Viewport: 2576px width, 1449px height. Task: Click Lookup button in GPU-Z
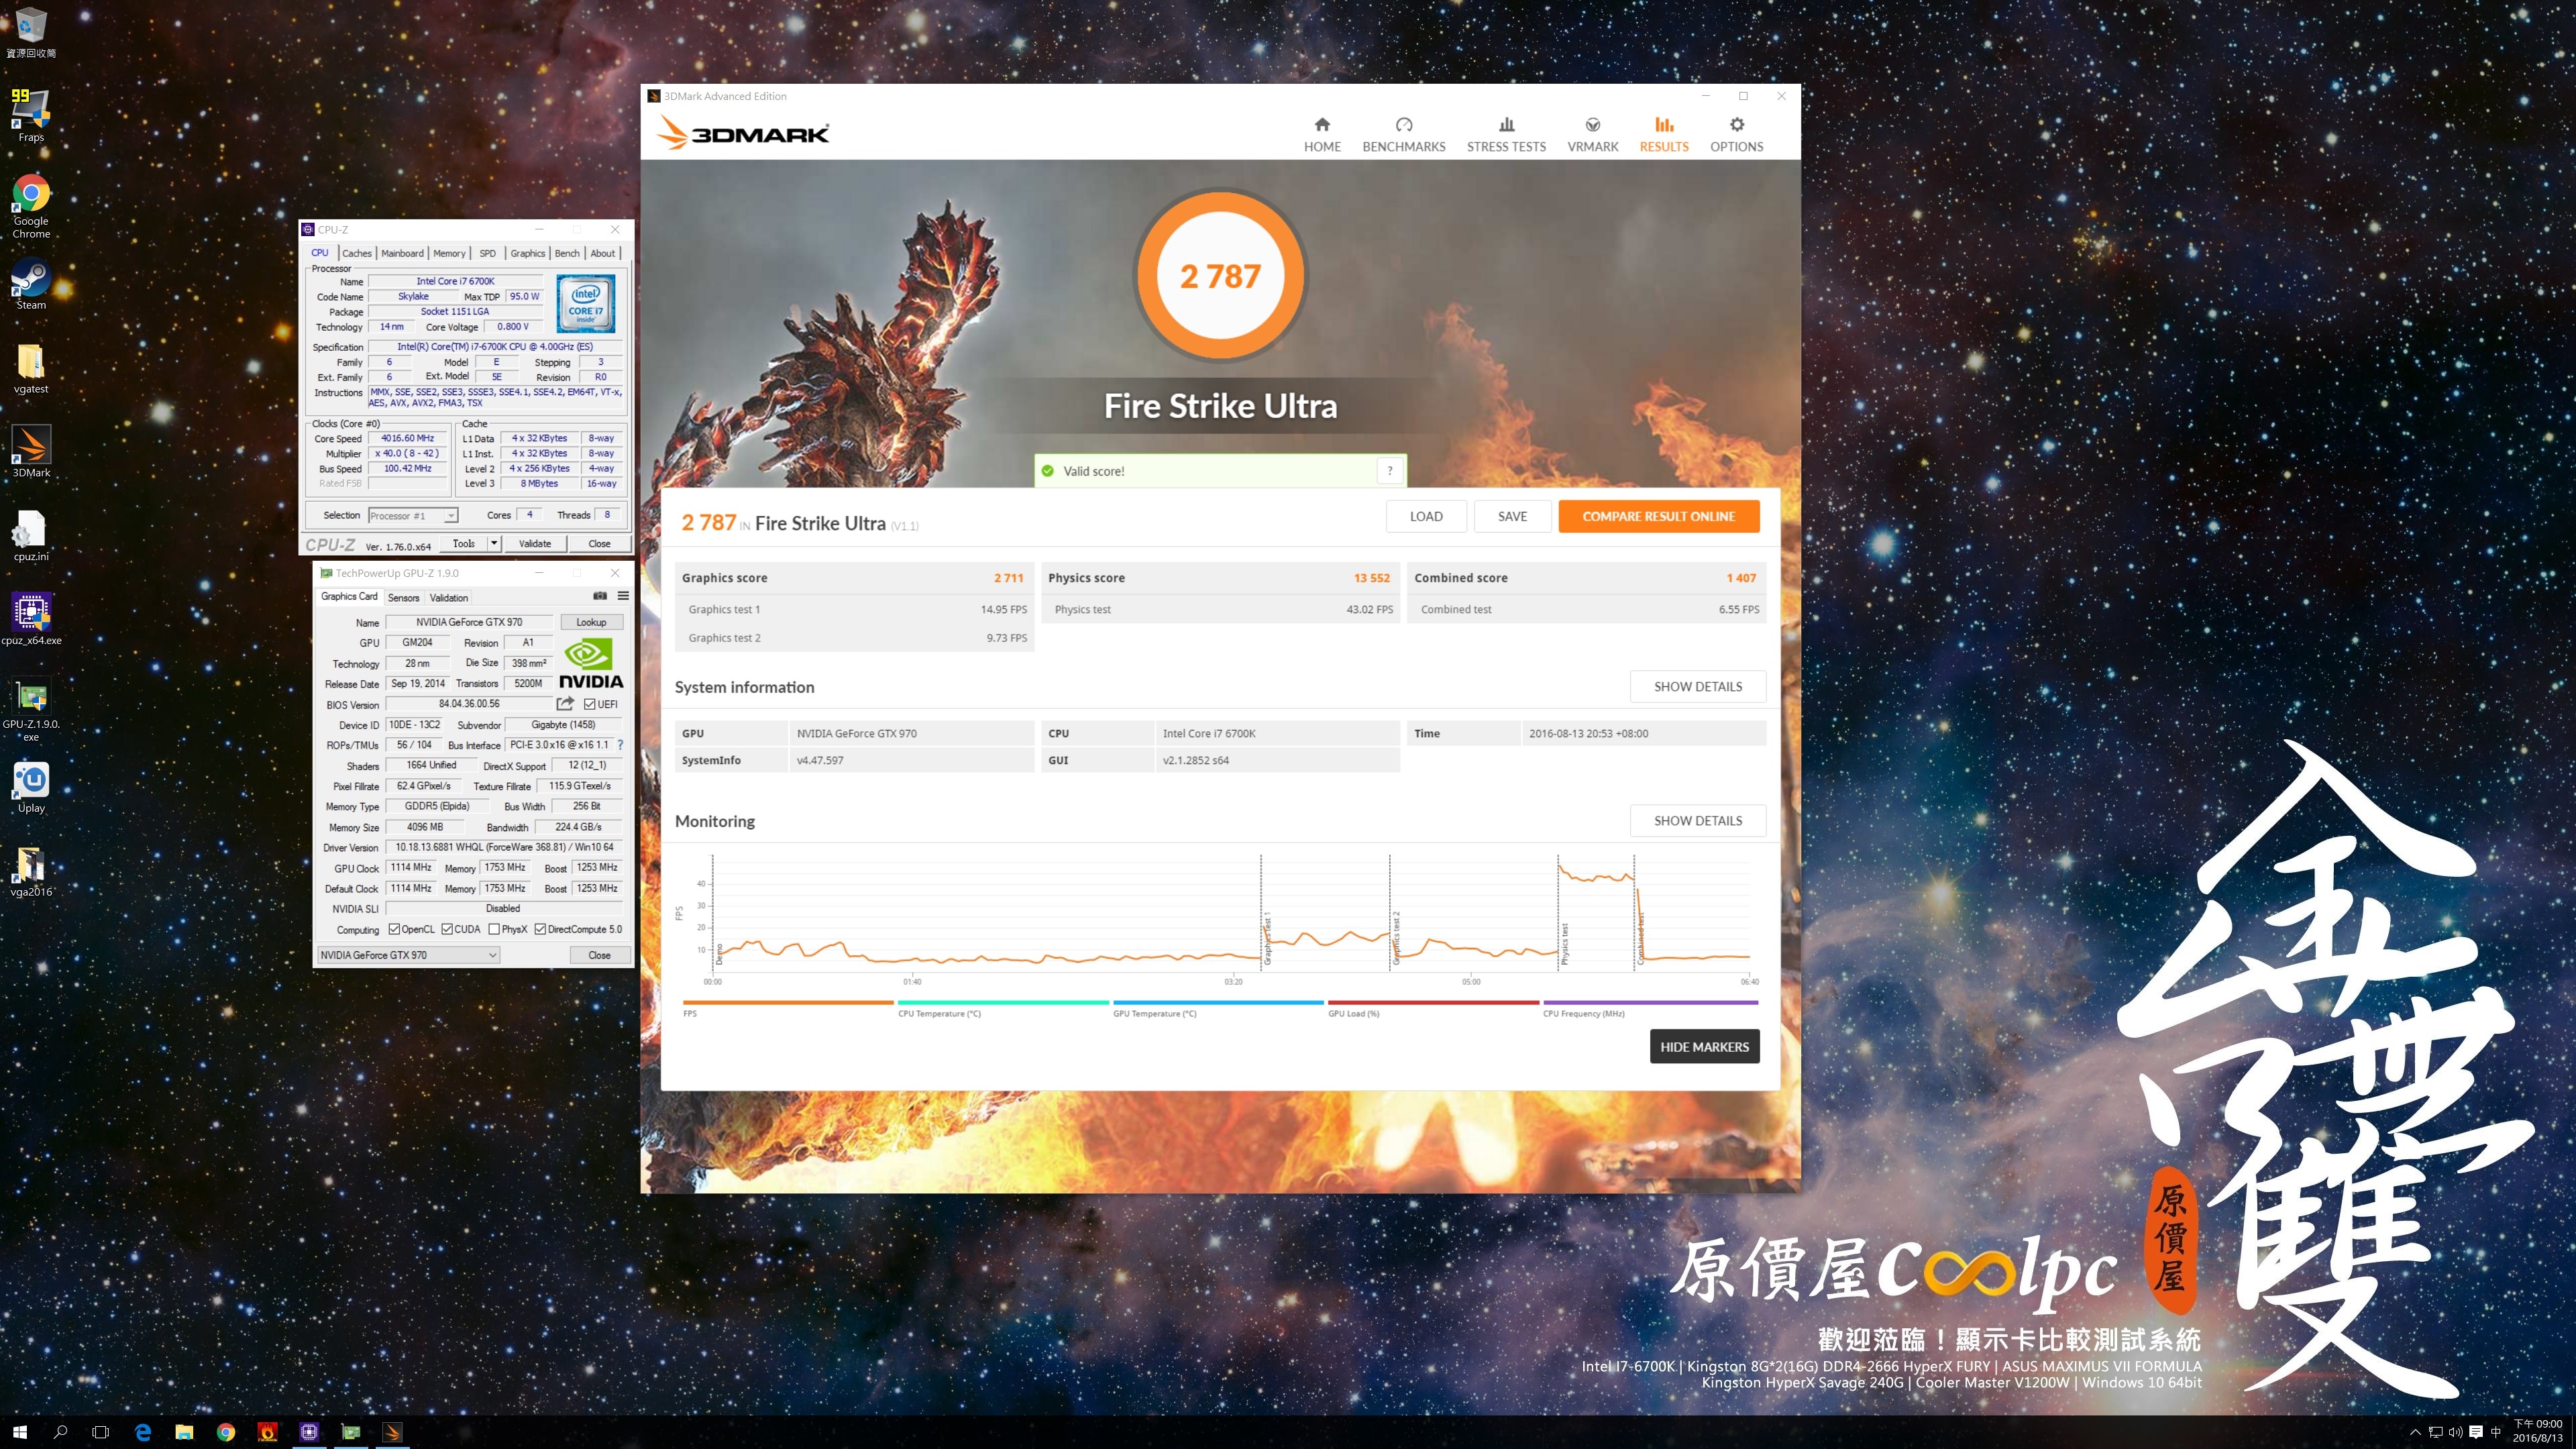[x=591, y=622]
